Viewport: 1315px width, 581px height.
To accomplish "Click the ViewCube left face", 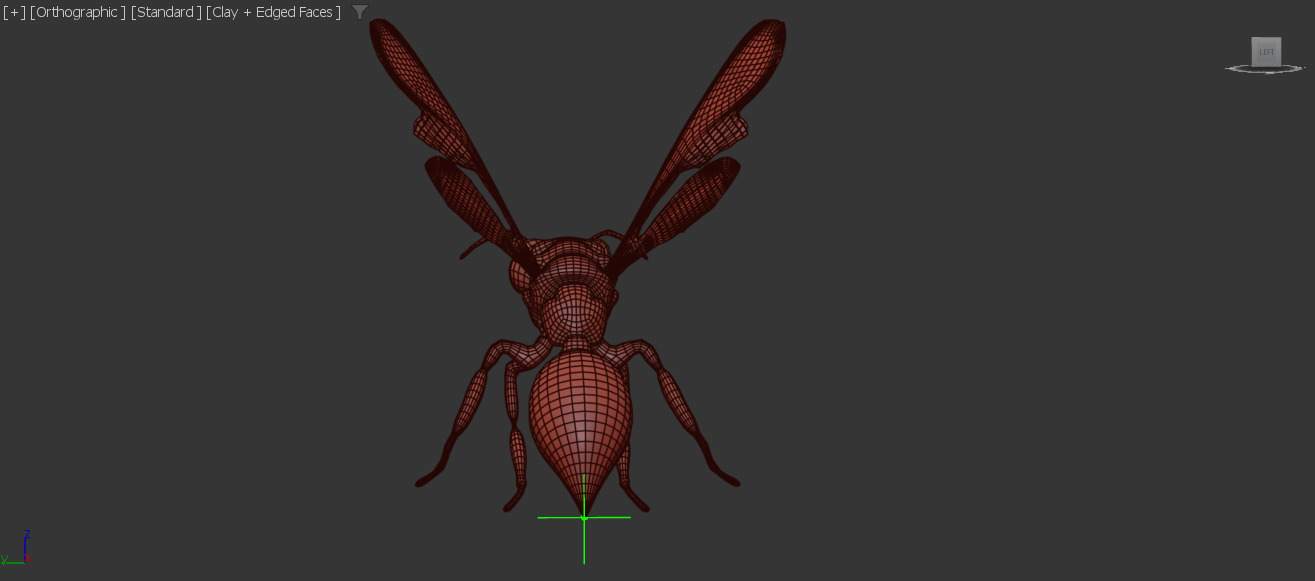I will click(1266, 51).
